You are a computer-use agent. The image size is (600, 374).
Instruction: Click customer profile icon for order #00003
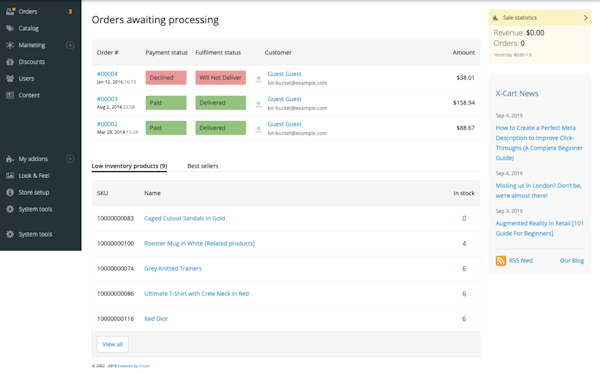point(259,104)
